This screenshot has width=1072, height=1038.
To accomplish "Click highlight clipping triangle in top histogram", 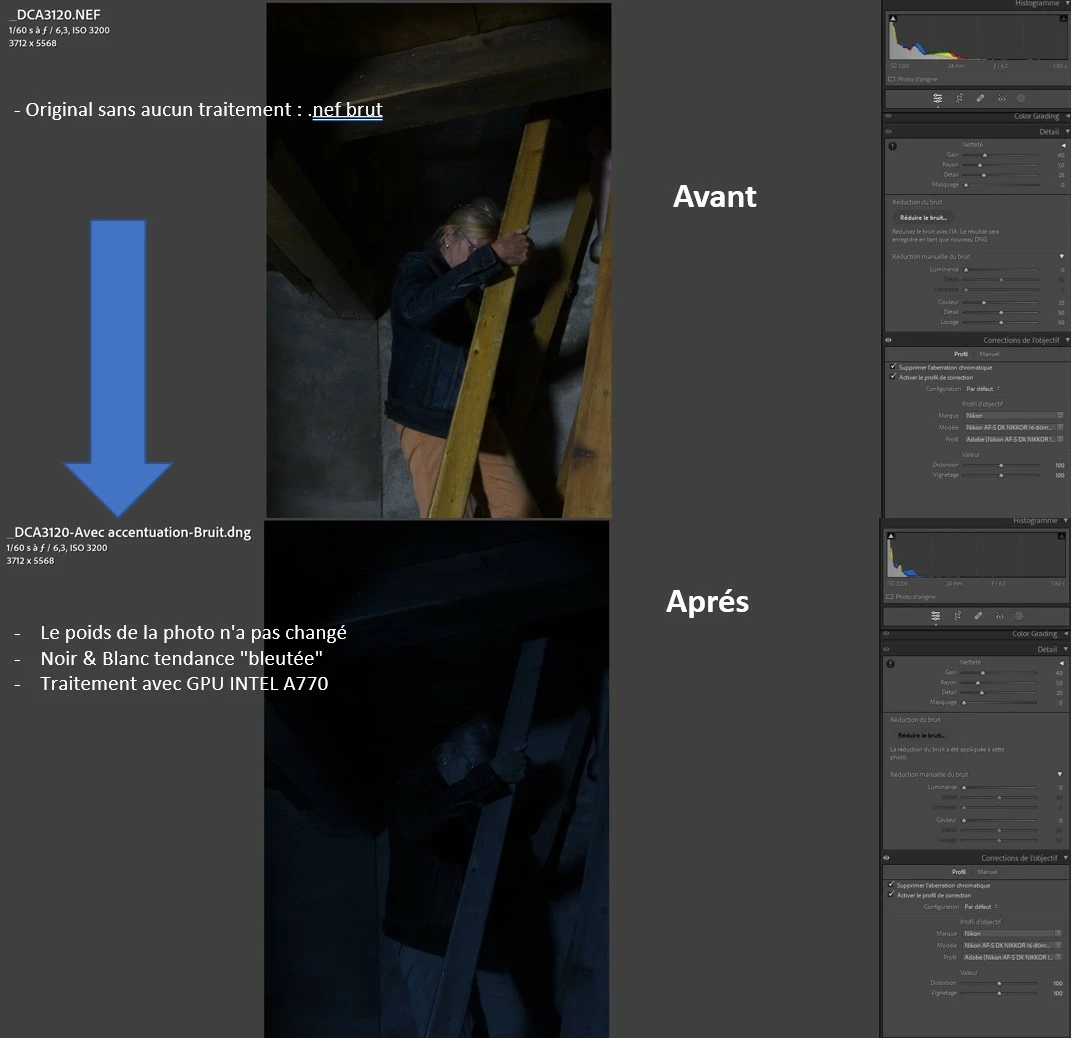I will [1062, 18].
